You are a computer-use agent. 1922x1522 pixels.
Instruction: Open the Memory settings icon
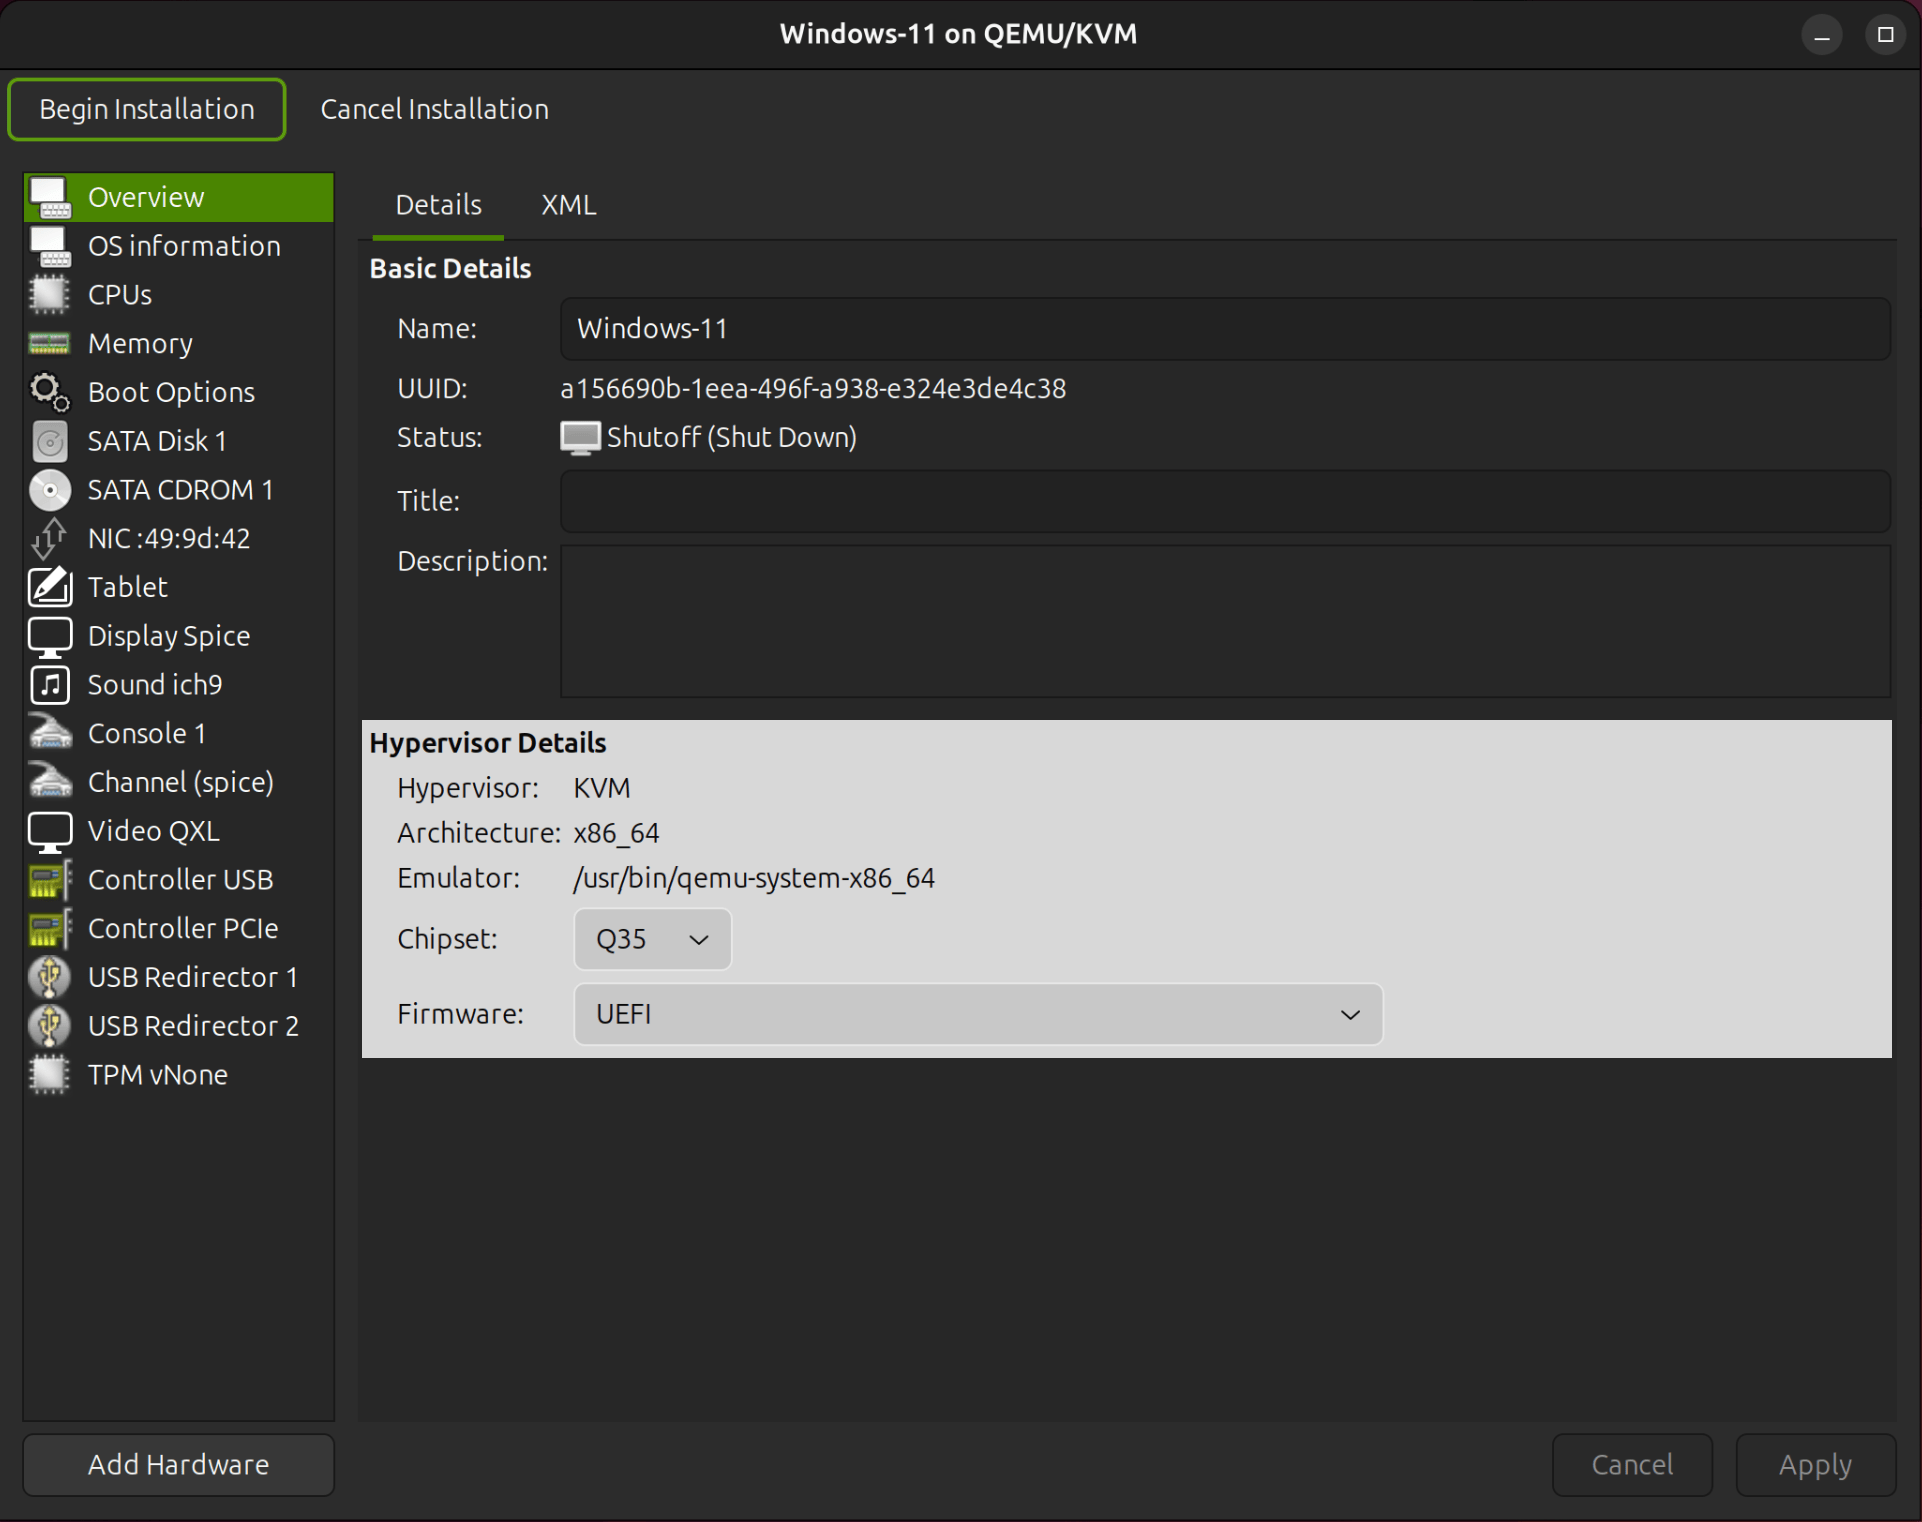[49, 343]
